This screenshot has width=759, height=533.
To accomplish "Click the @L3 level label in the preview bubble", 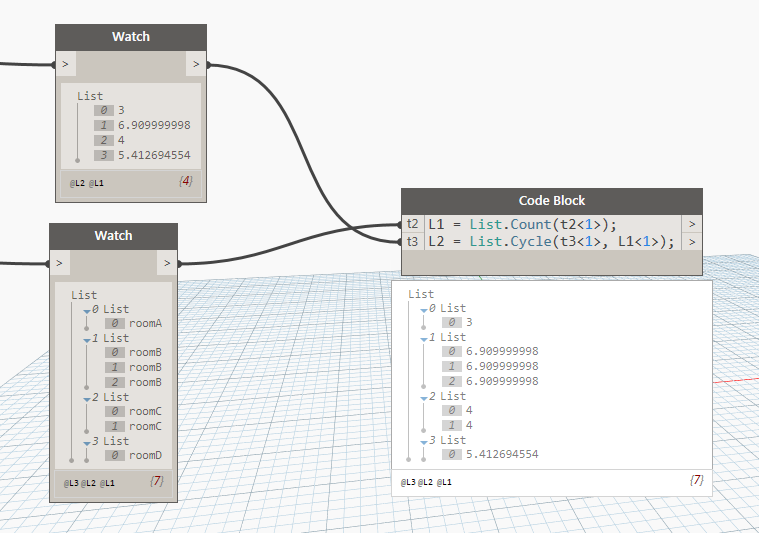I will [408, 481].
